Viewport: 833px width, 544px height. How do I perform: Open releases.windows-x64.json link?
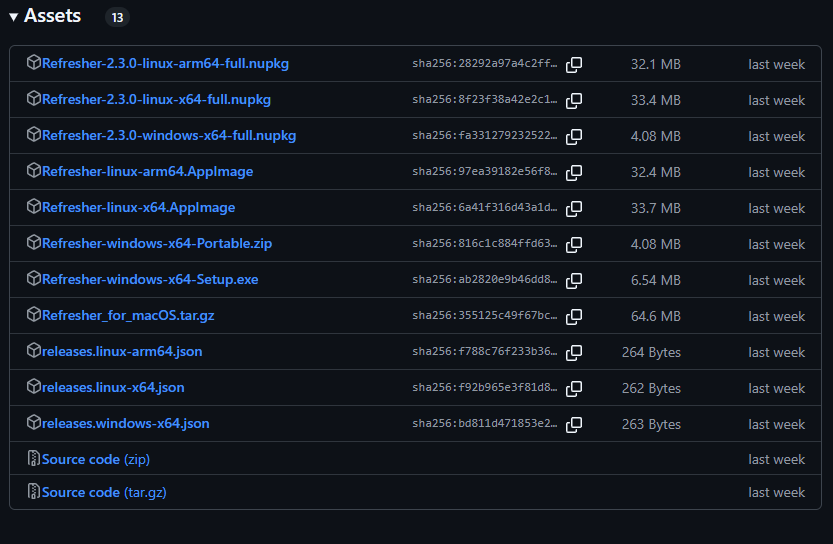(x=125, y=424)
